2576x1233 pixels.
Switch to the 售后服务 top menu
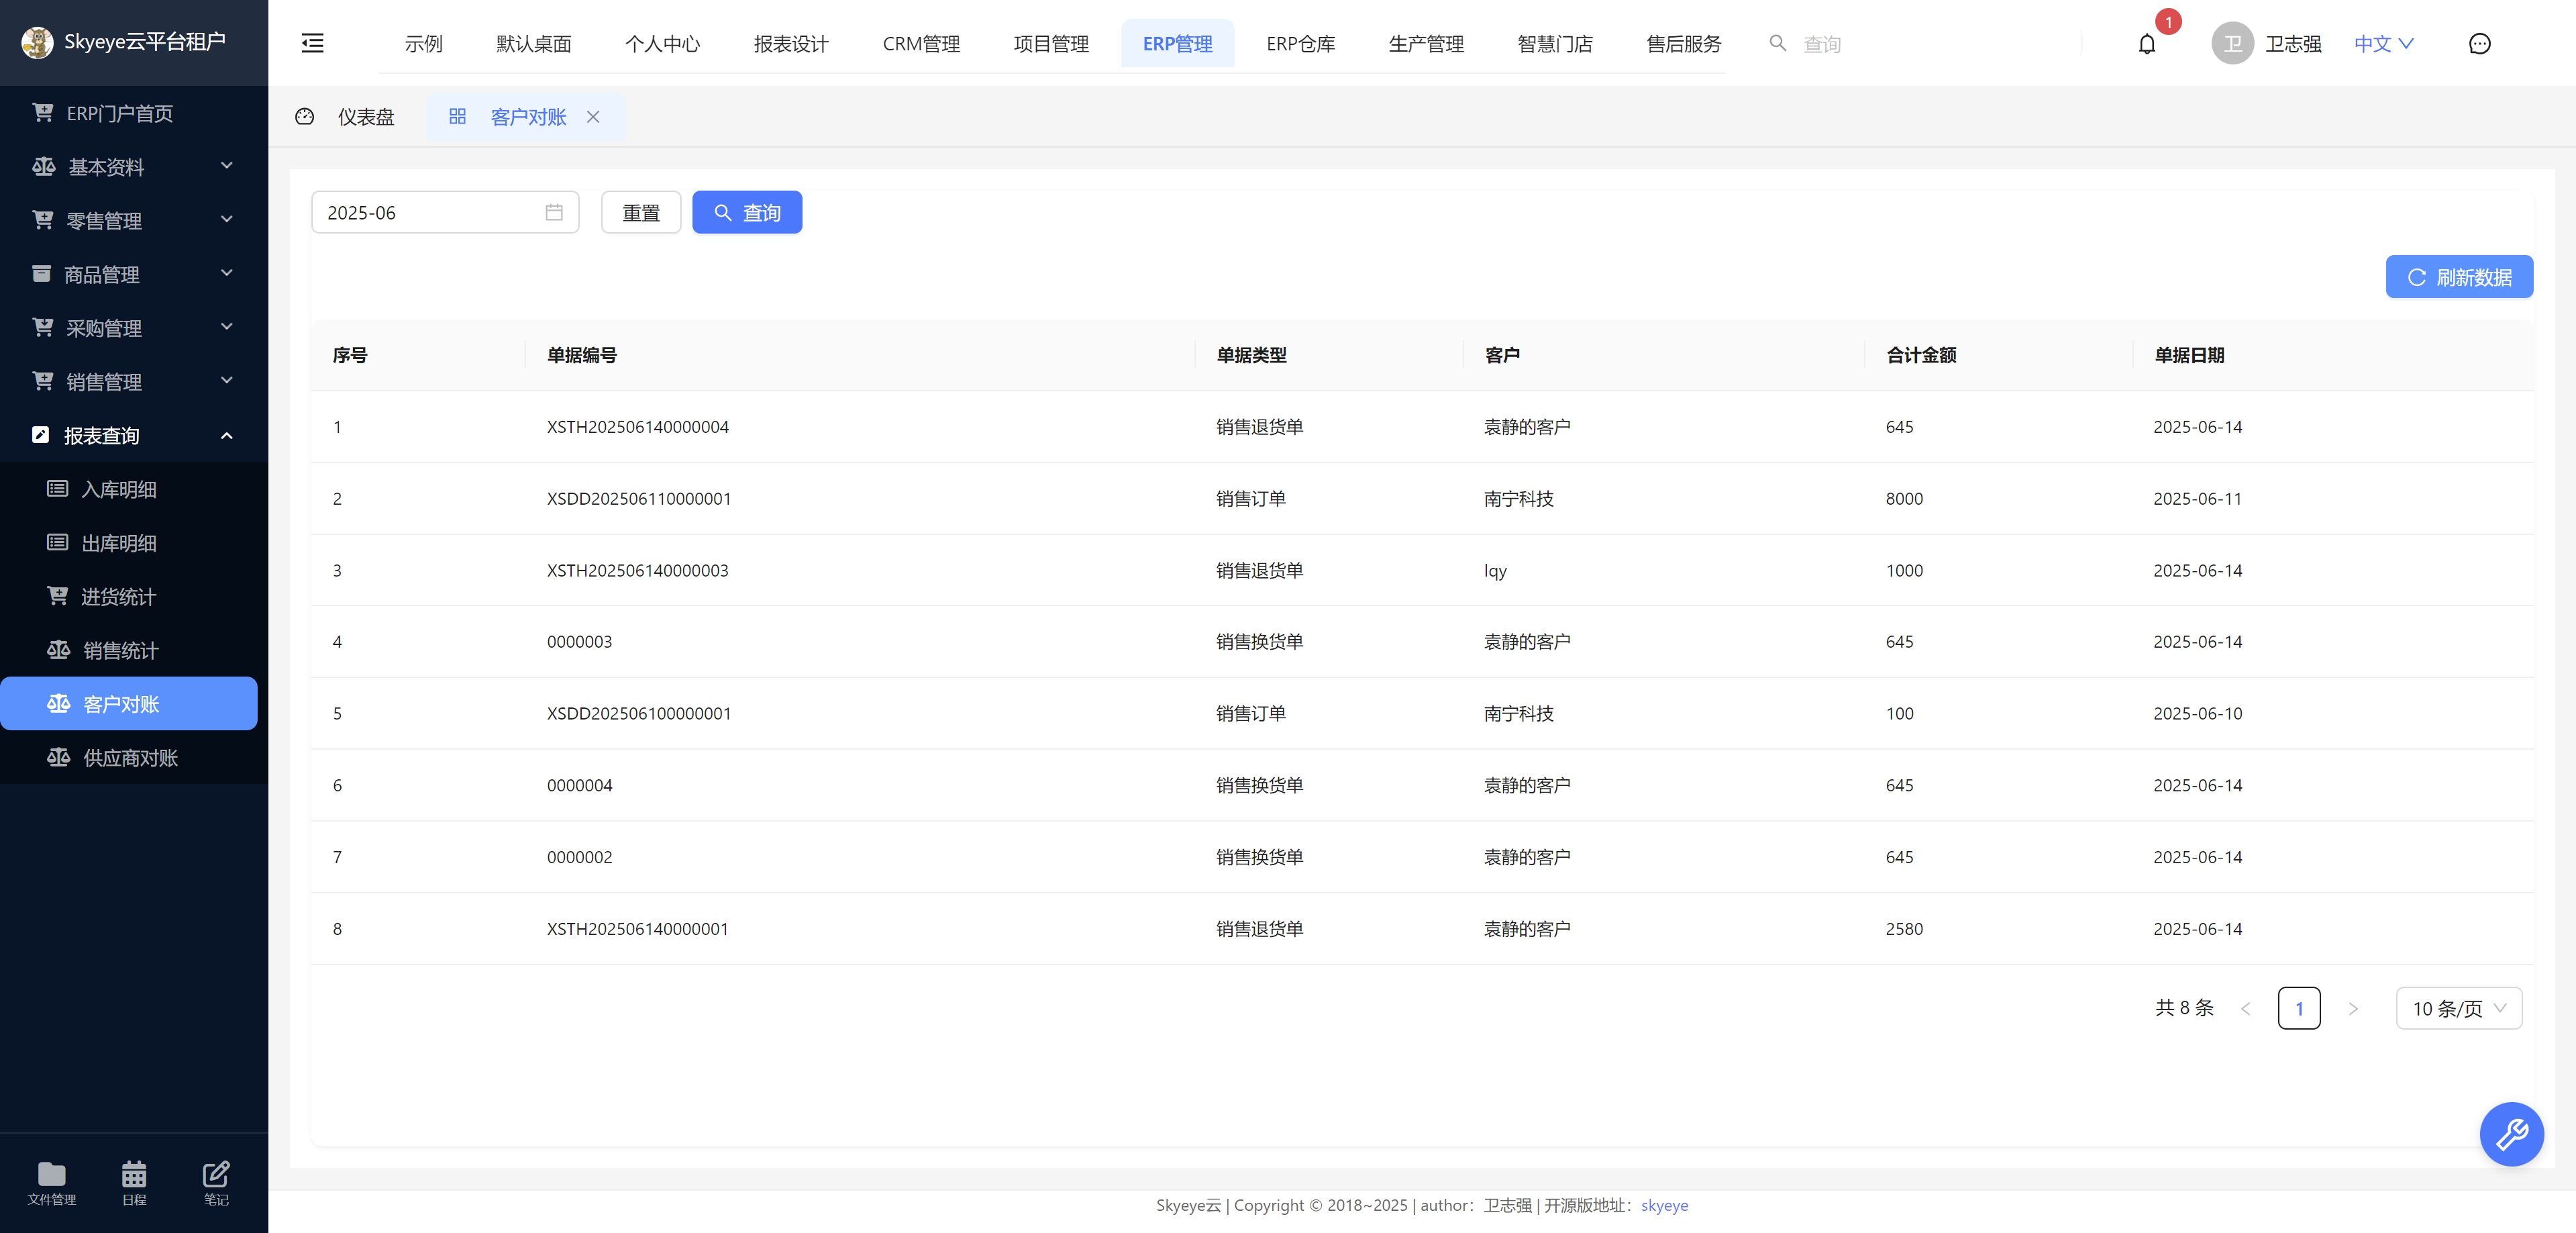(x=1684, y=44)
